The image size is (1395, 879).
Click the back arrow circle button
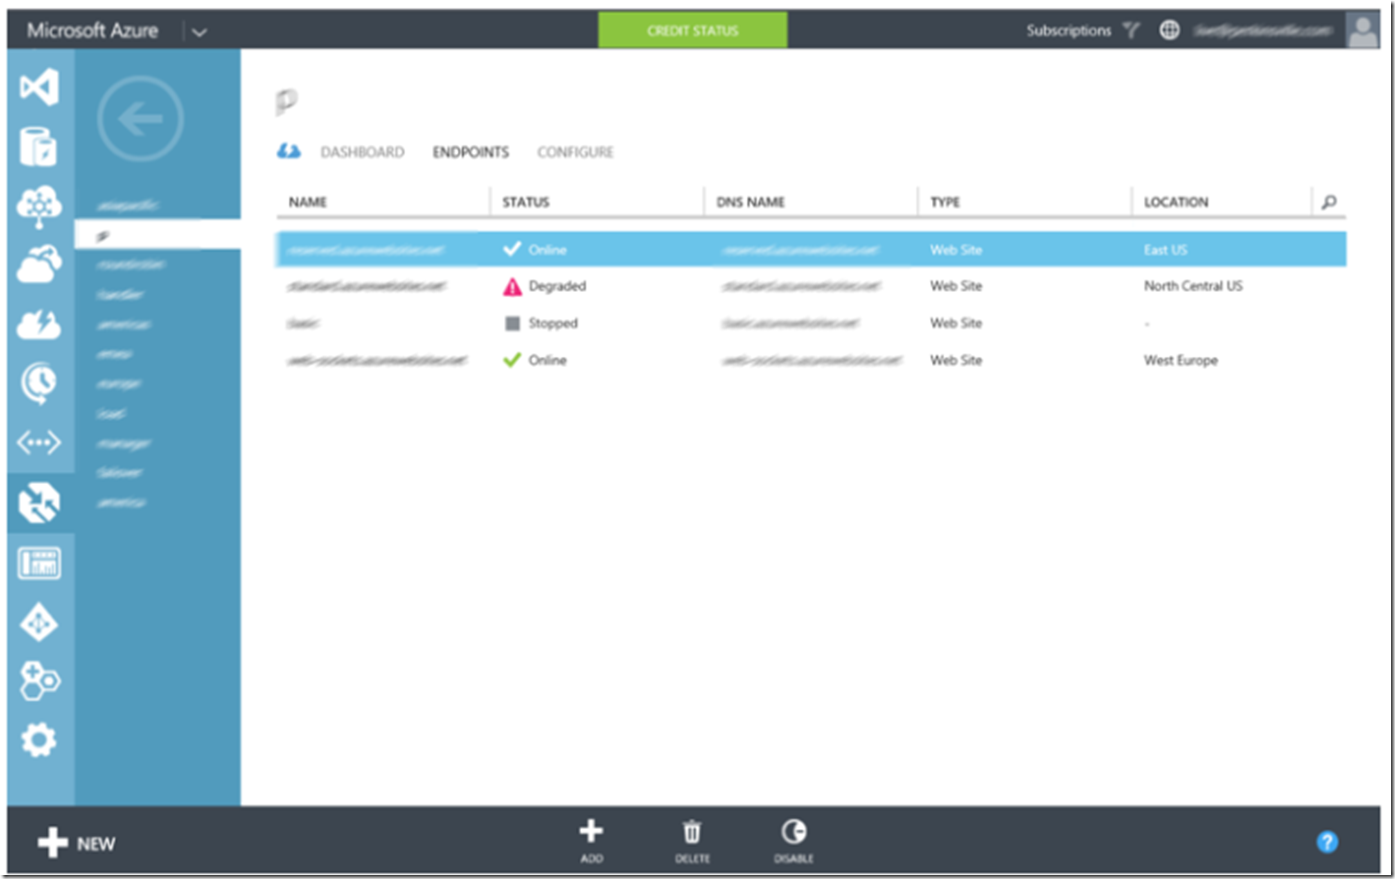click(x=140, y=119)
